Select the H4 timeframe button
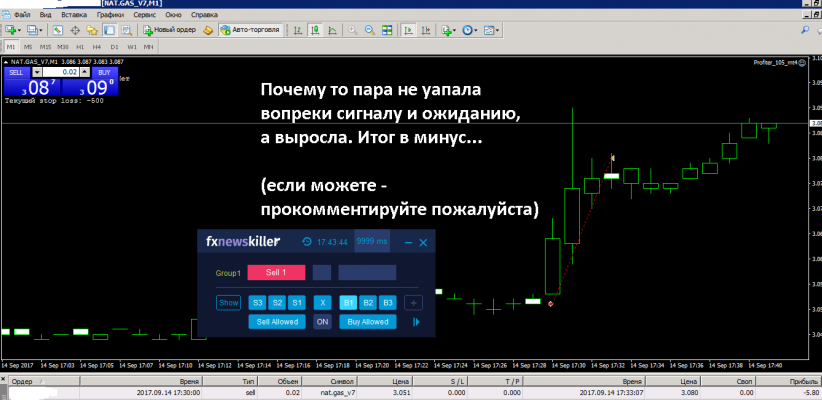 pyautogui.click(x=95, y=47)
